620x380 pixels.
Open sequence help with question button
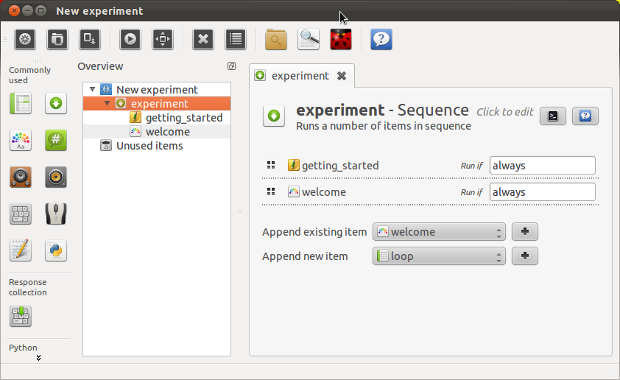pyautogui.click(x=585, y=116)
